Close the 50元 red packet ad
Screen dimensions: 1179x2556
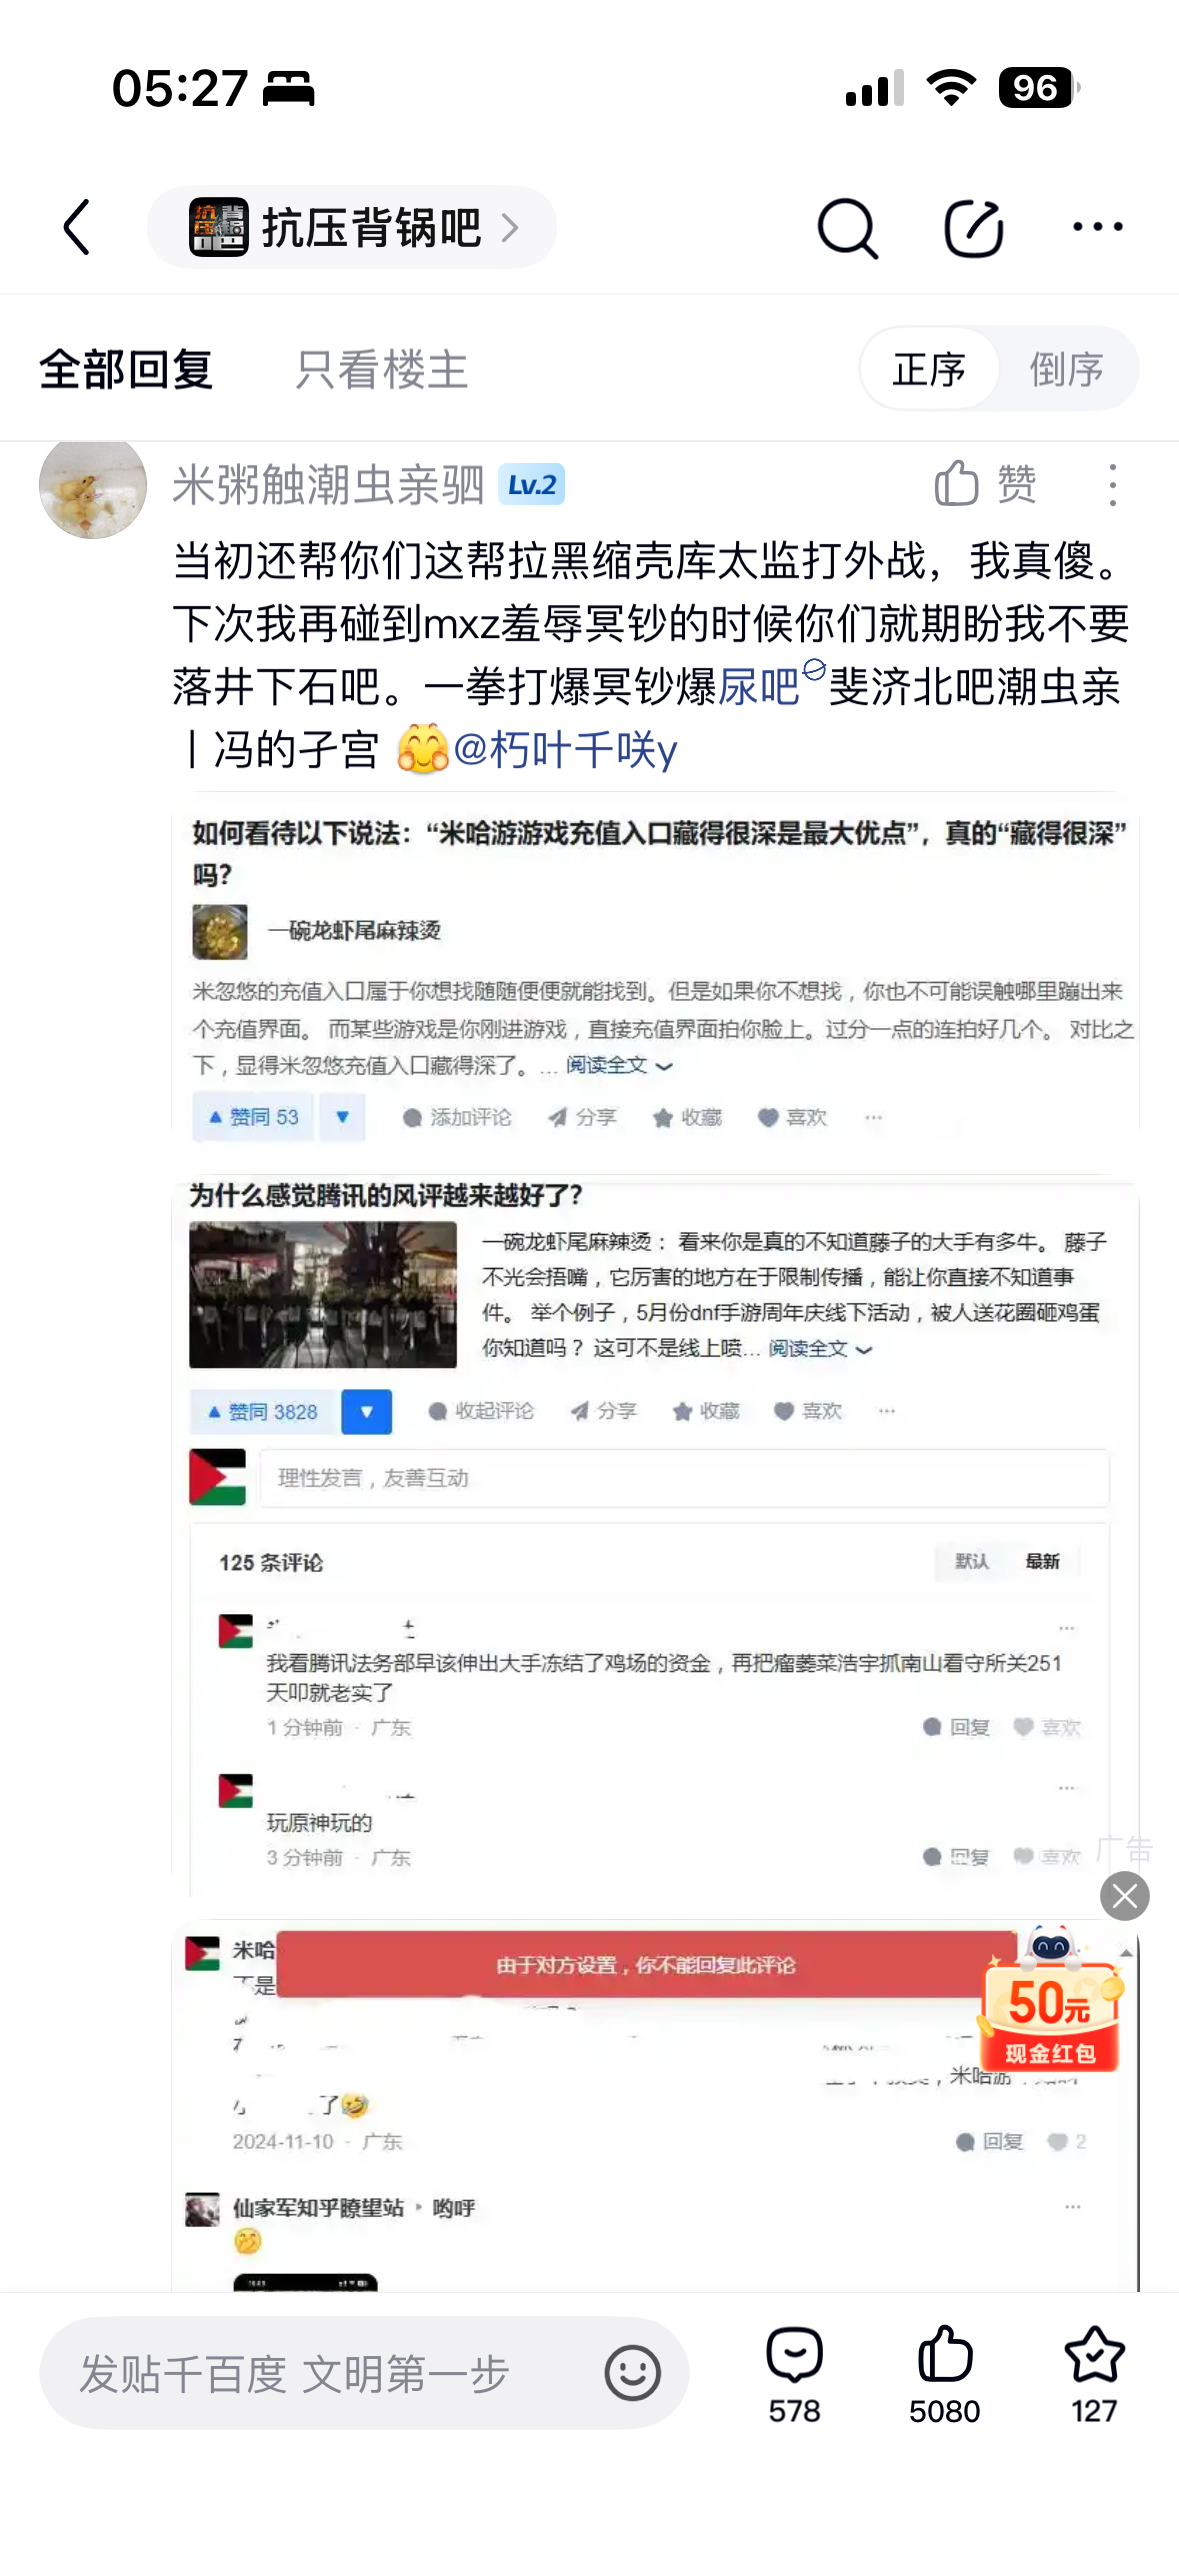(1125, 1895)
